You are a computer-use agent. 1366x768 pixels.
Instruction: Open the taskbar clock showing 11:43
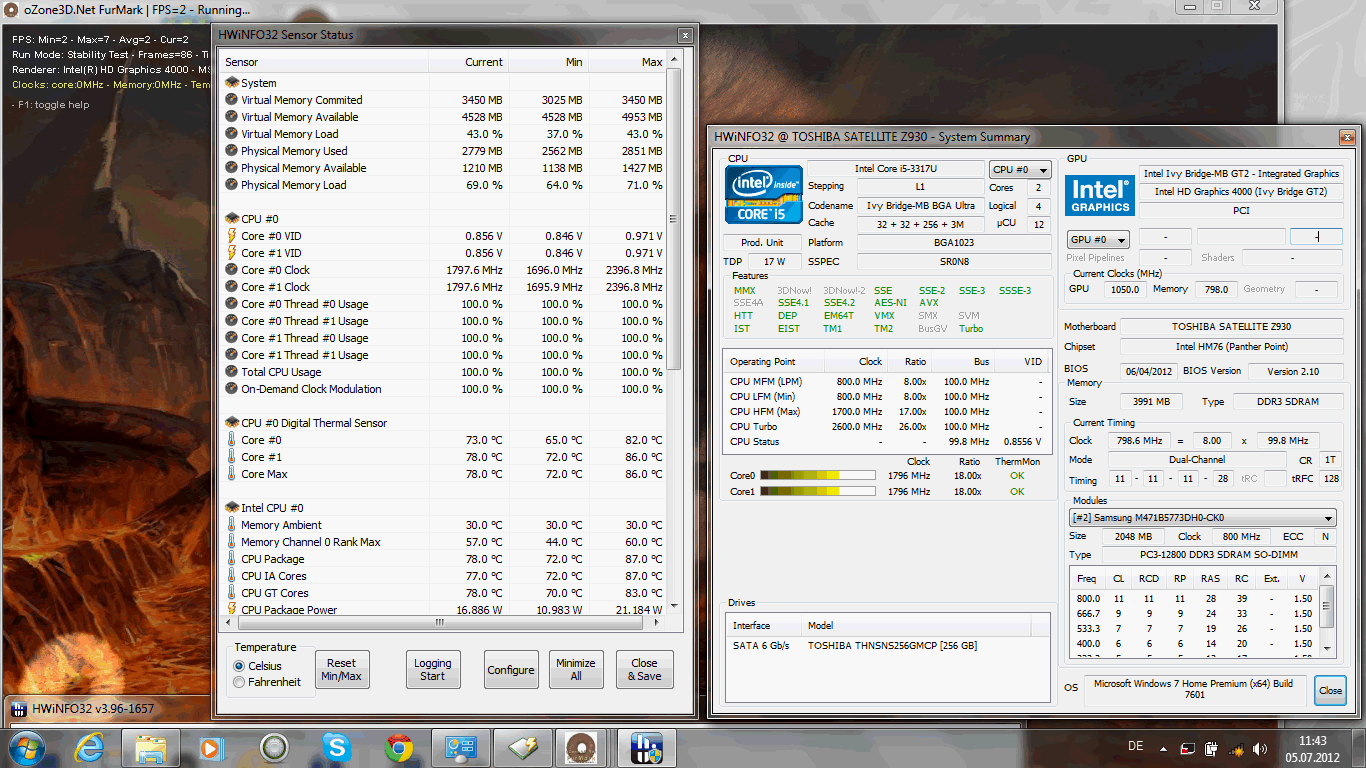pos(1312,748)
